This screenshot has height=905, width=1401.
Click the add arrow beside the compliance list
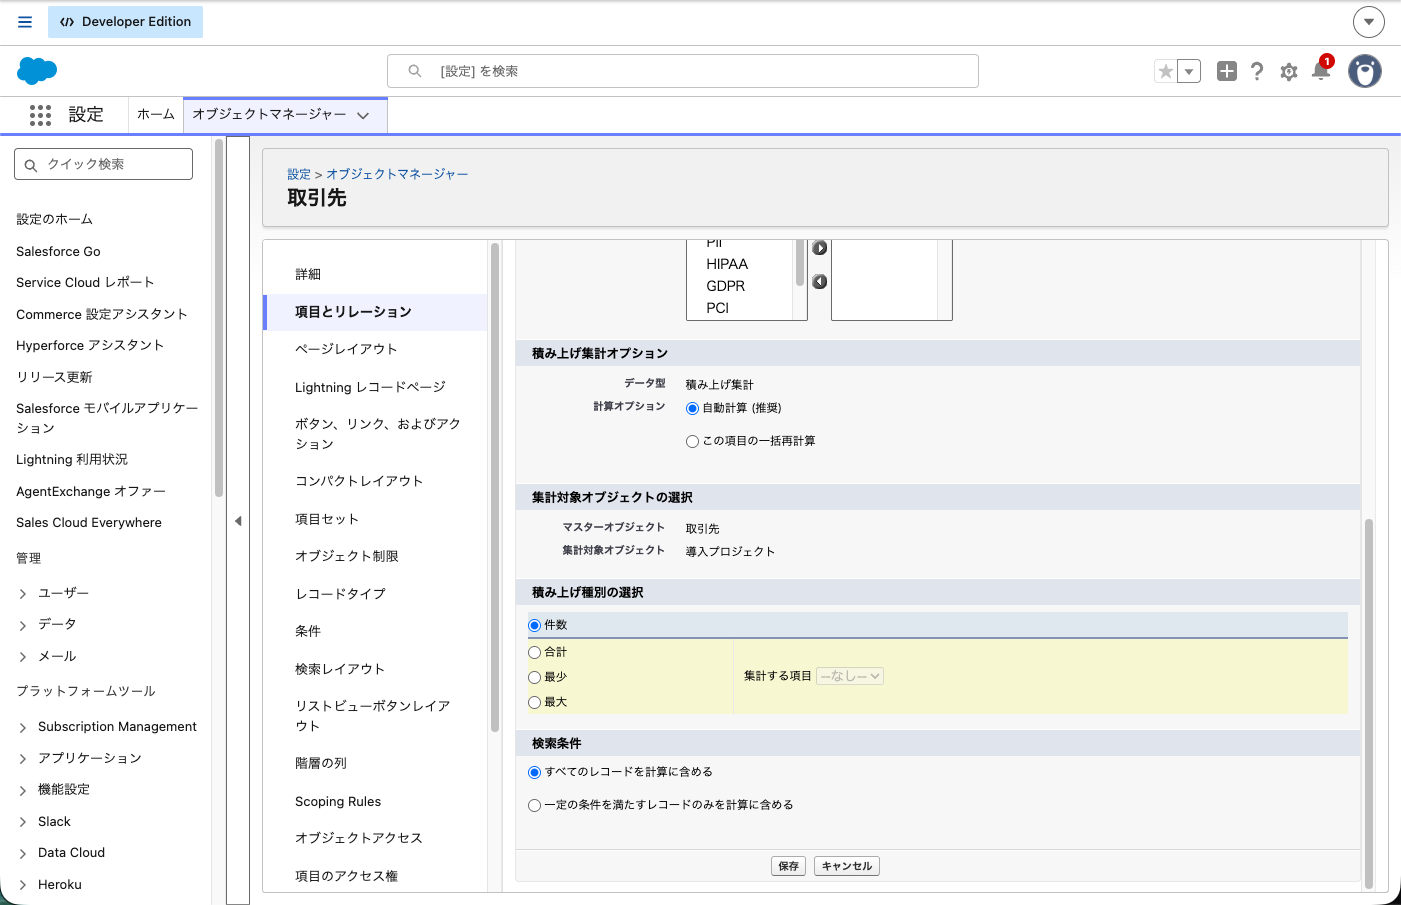pyautogui.click(x=820, y=248)
